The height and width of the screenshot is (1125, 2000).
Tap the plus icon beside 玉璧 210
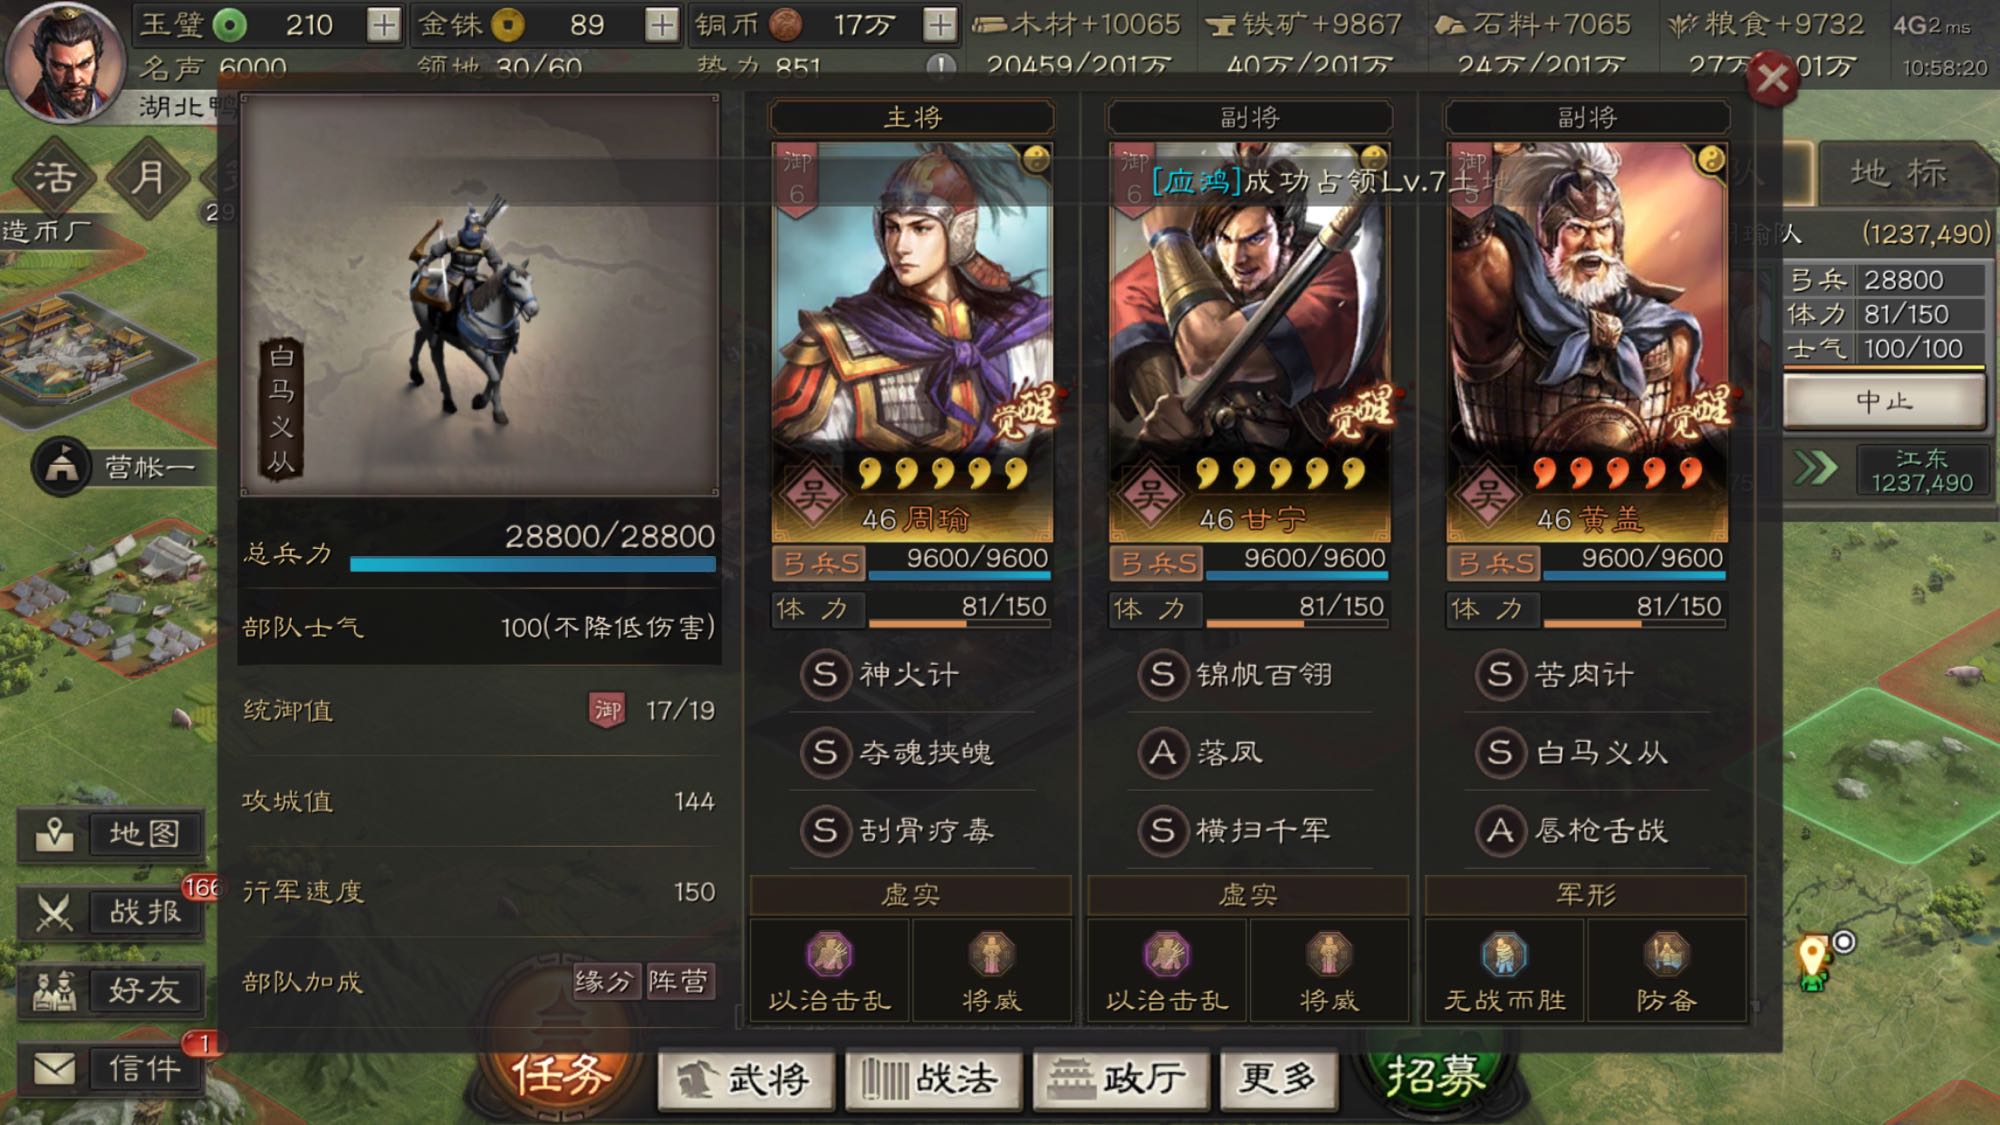383,24
